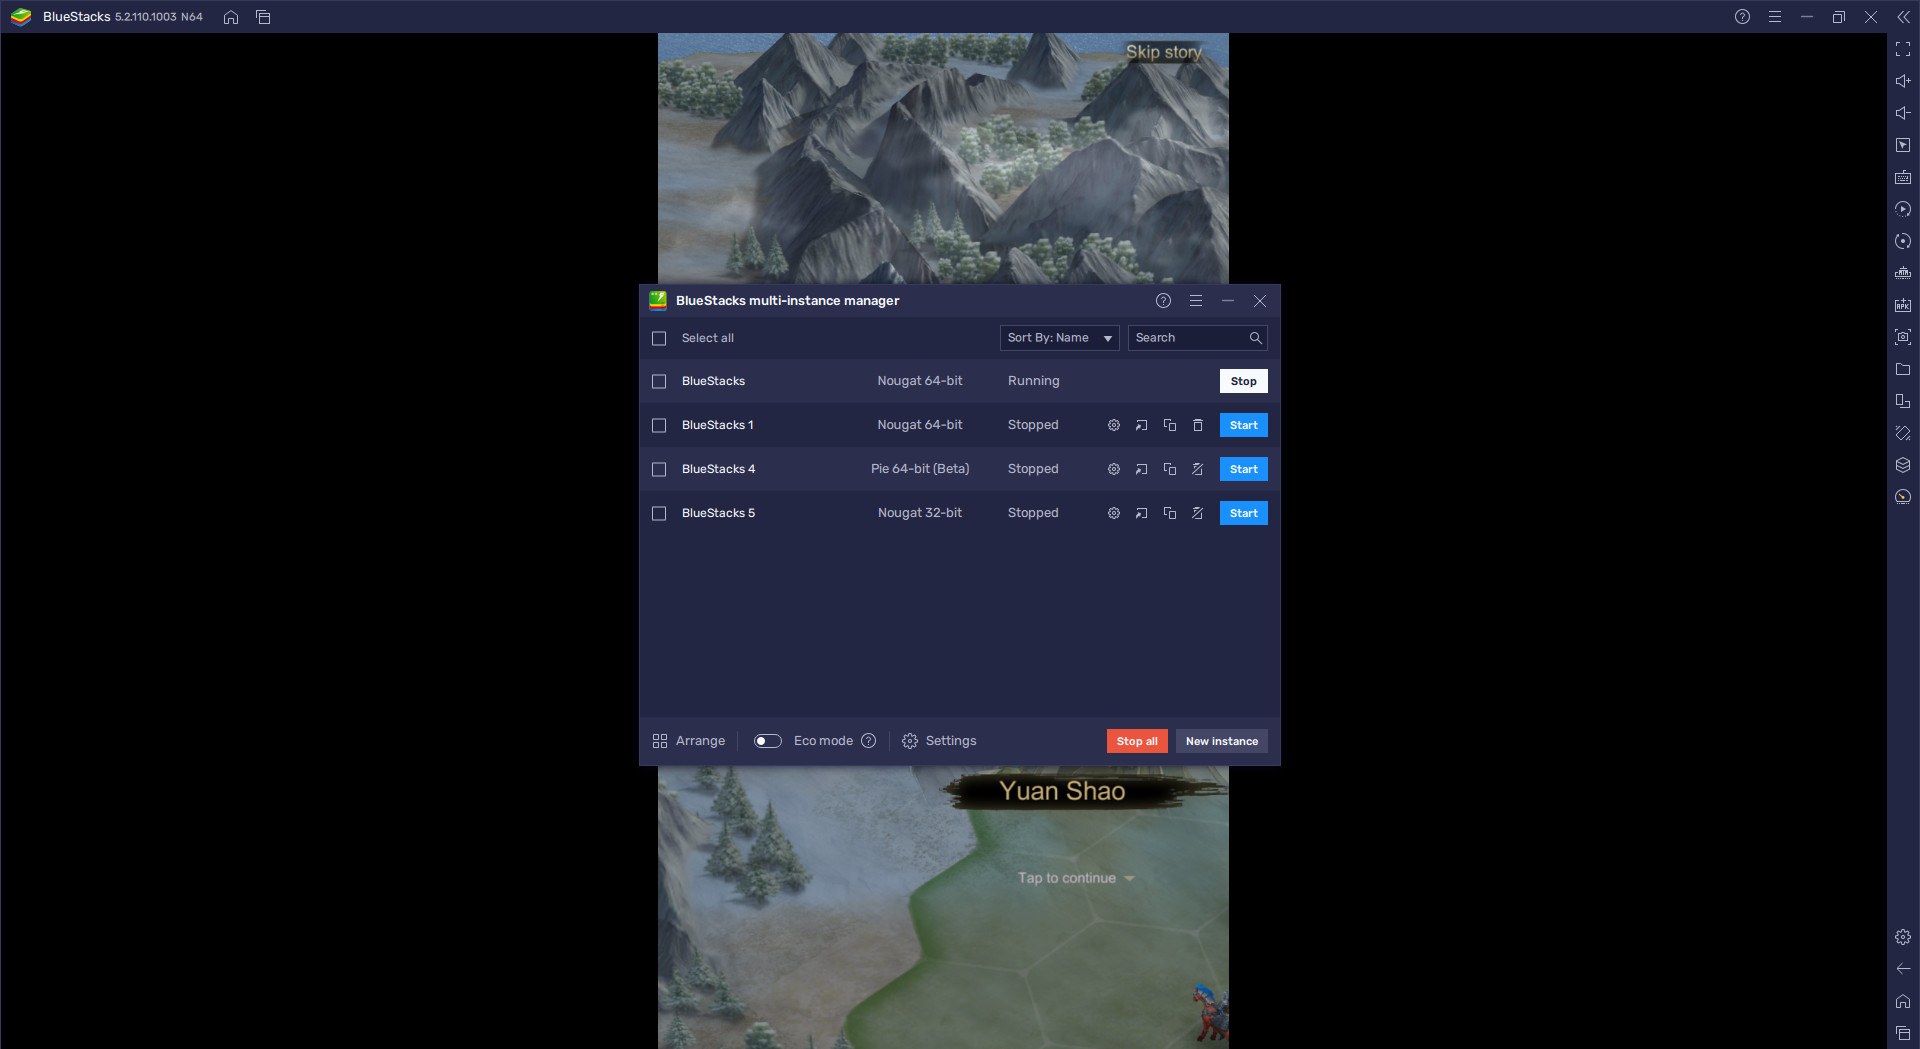Image resolution: width=1920 pixels, height=1049 pixels.
Task: Go to home icon in BlueStacks title bar
Action: [x=231, y=17]
